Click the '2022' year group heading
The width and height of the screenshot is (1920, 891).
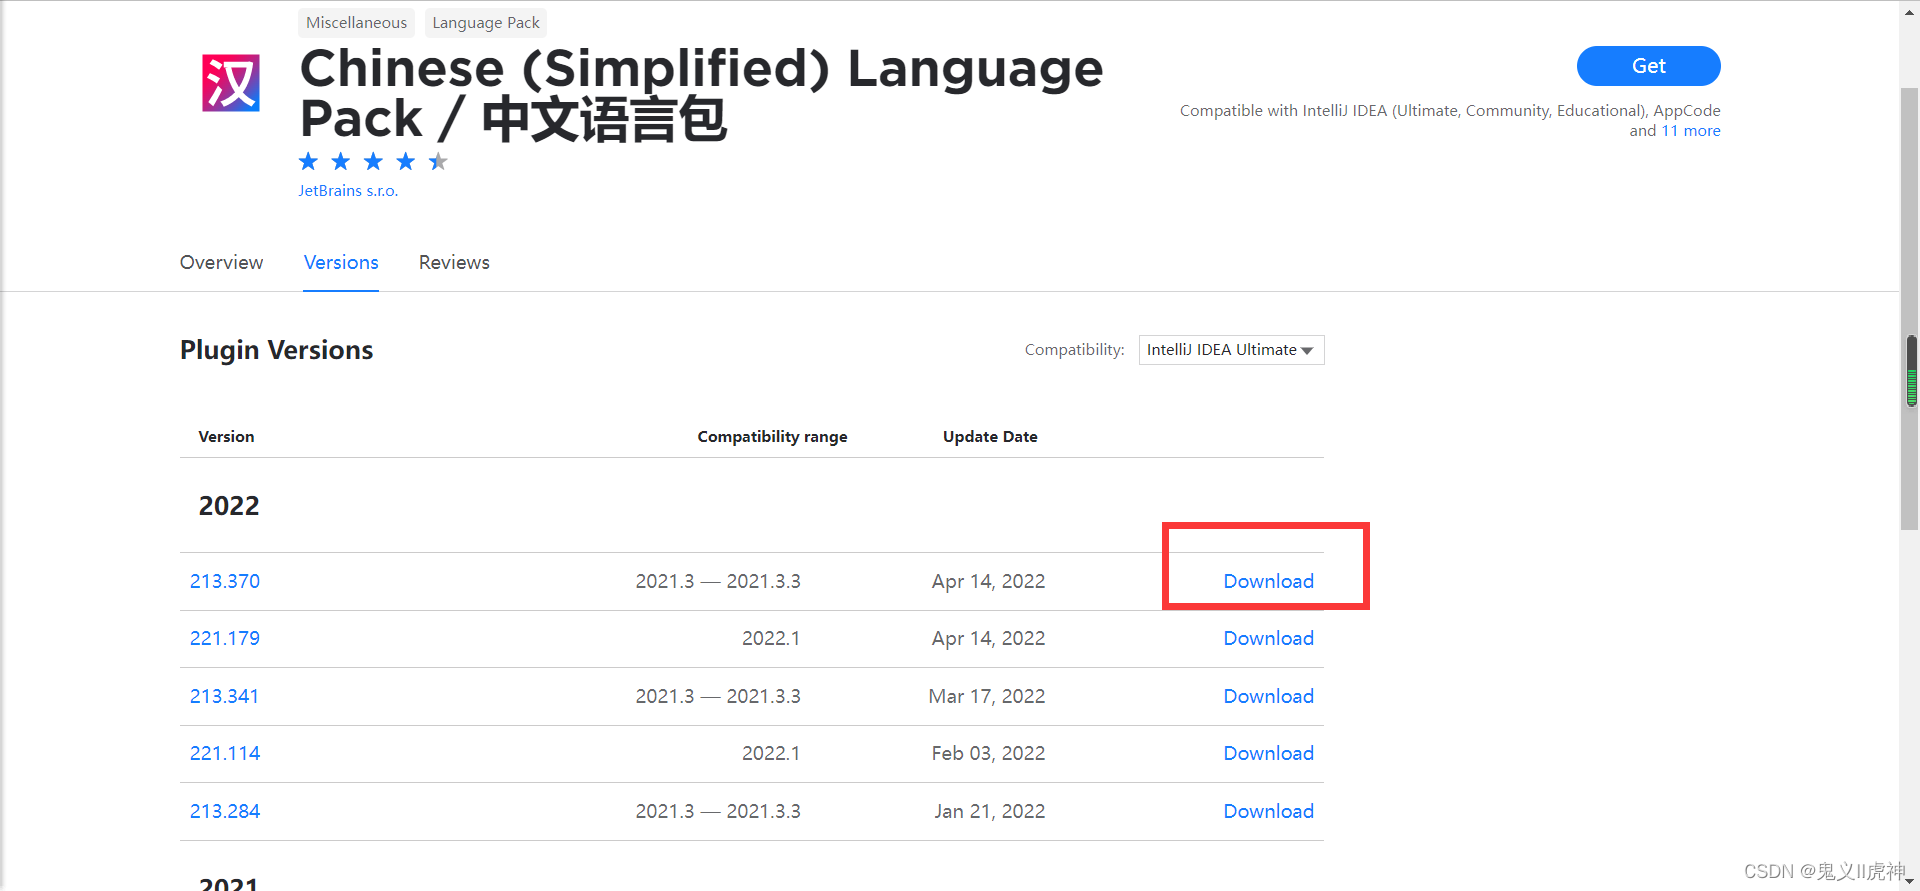[229, 506]
